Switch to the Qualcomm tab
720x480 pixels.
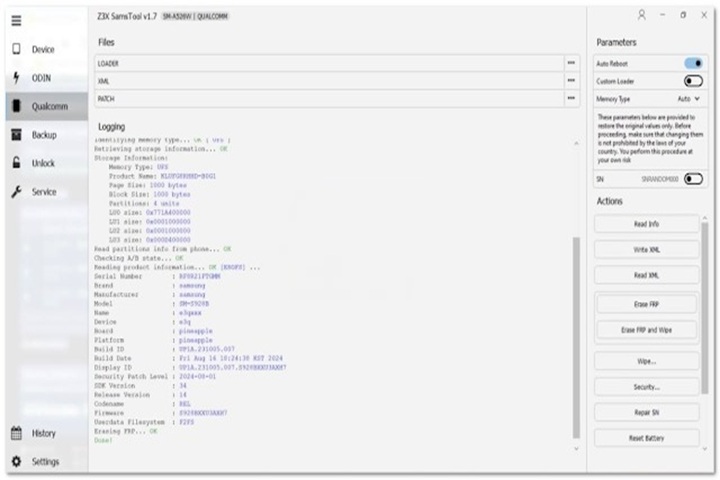[43, 106]
